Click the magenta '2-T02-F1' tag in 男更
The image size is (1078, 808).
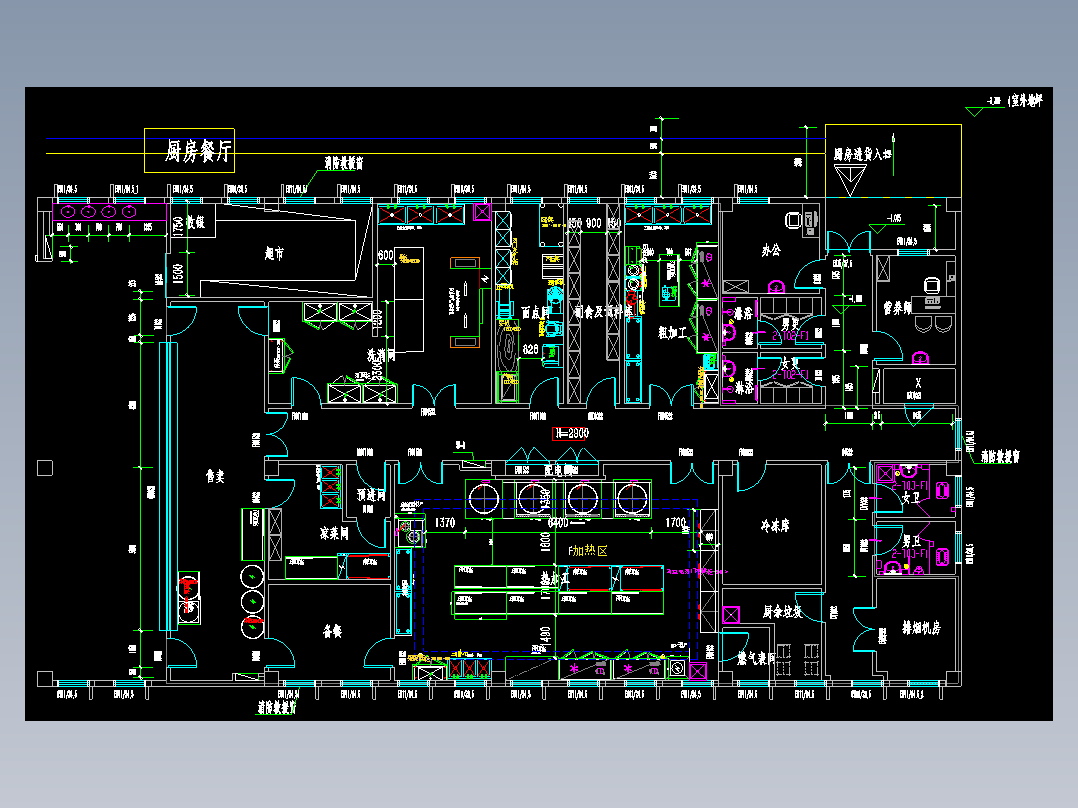[x=790, y=336]
